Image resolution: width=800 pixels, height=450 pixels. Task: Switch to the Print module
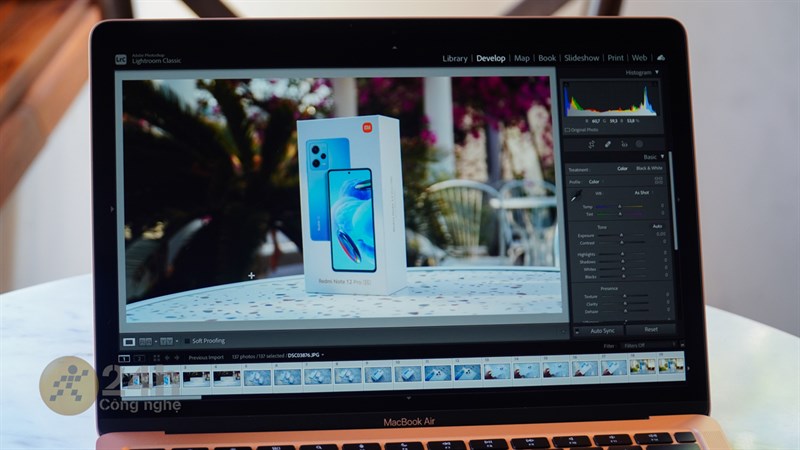coord(615,58)
